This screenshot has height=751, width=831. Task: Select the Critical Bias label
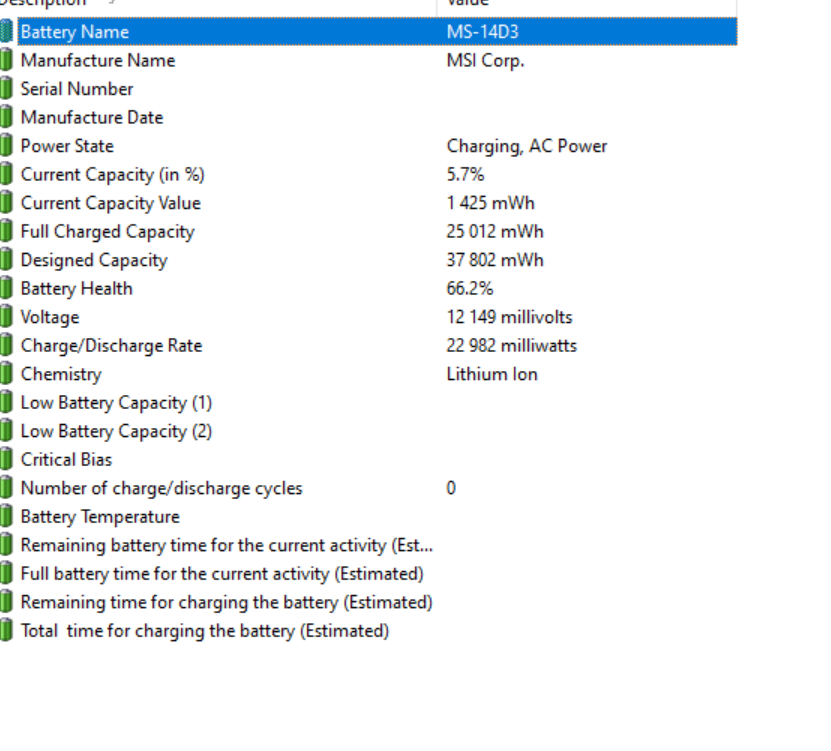(66, 460)
